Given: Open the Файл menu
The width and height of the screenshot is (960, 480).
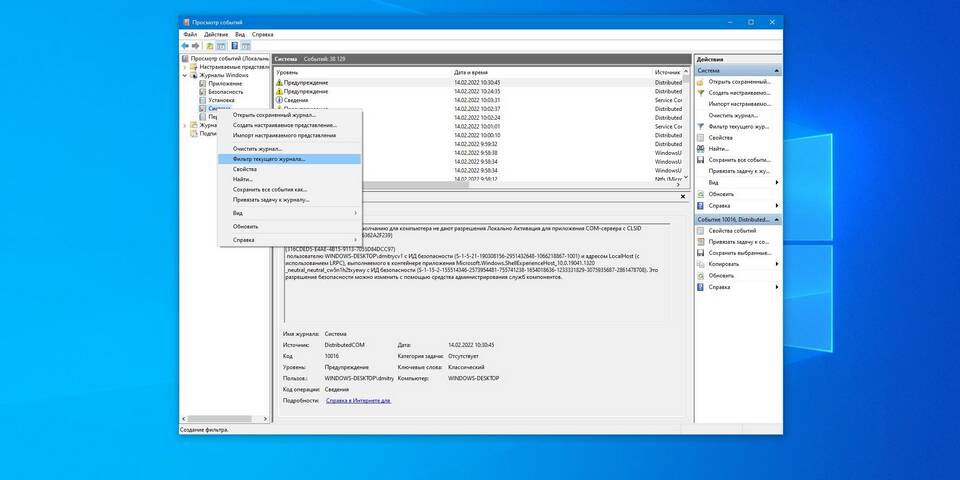Looking at the screenshot, I should [190, 35].
